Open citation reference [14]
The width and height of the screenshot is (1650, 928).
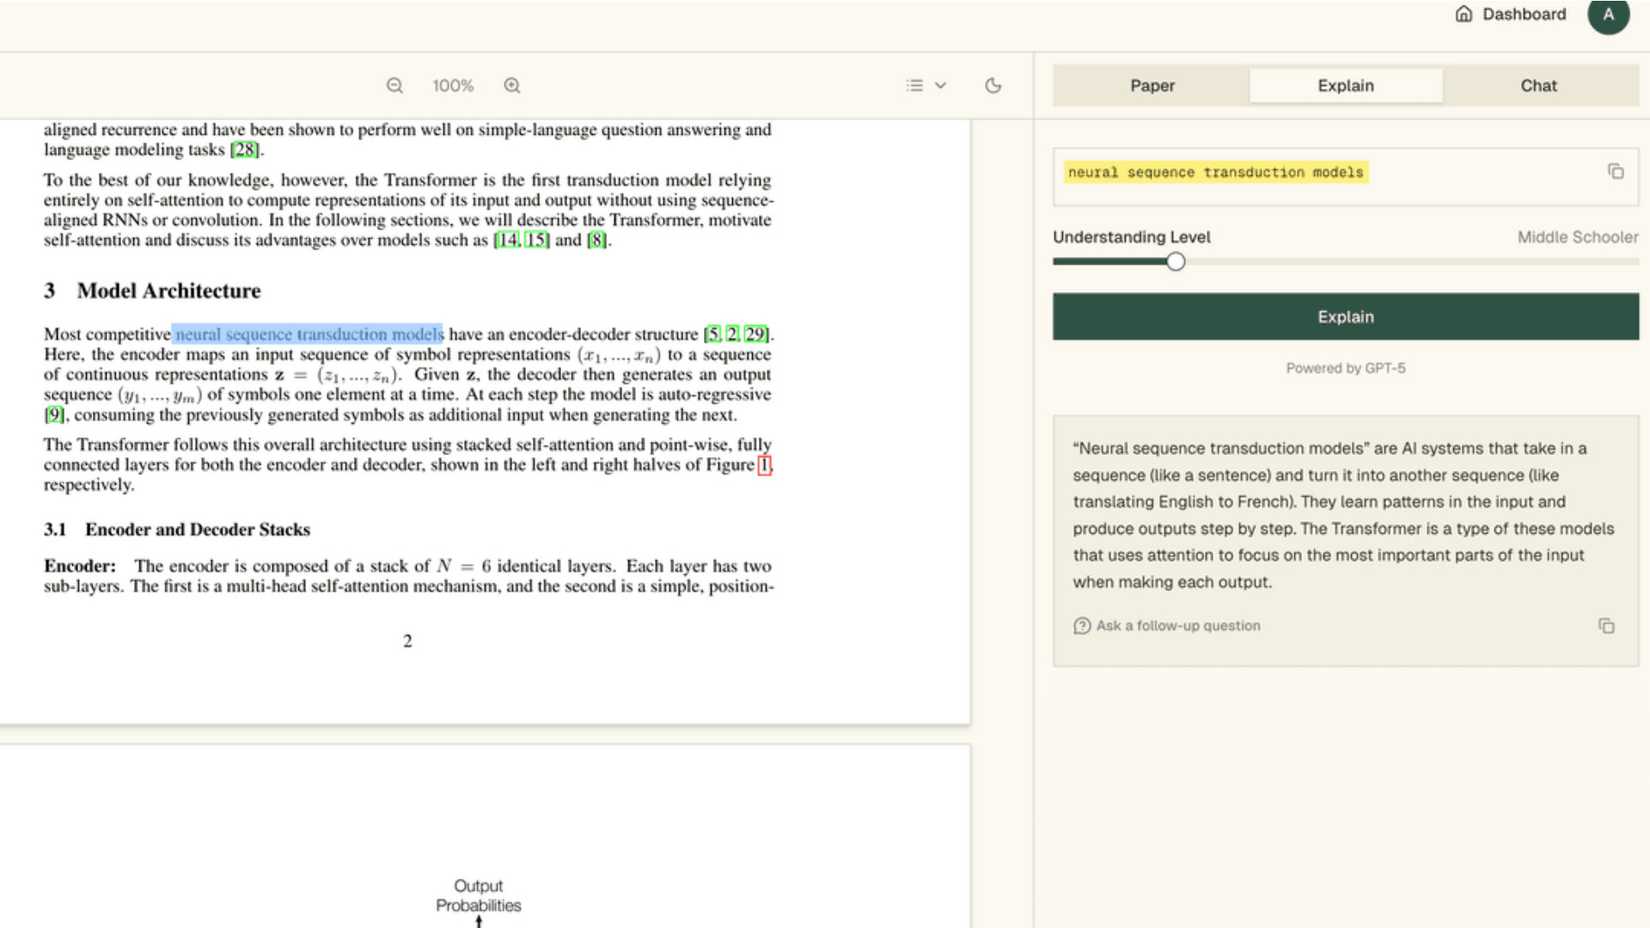pyautogui.click(x=507, y=240)
